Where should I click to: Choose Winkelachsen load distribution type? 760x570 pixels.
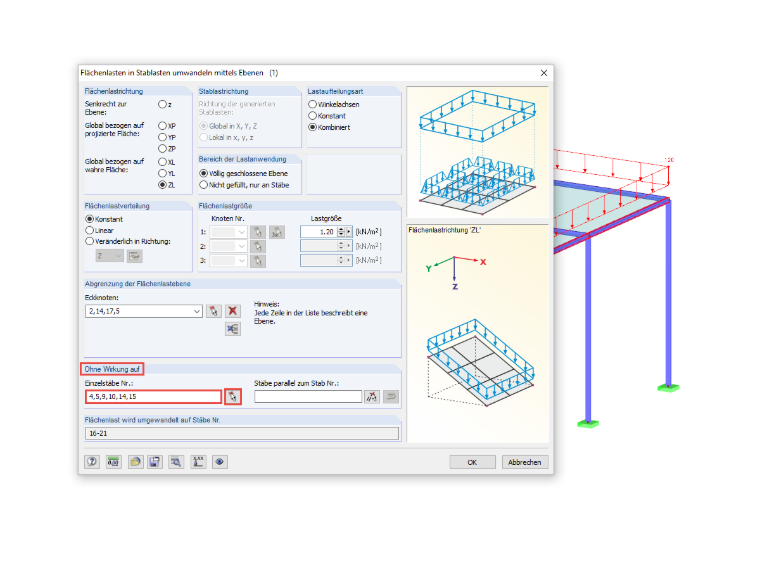pyautogui.click(x=313, y=104)
